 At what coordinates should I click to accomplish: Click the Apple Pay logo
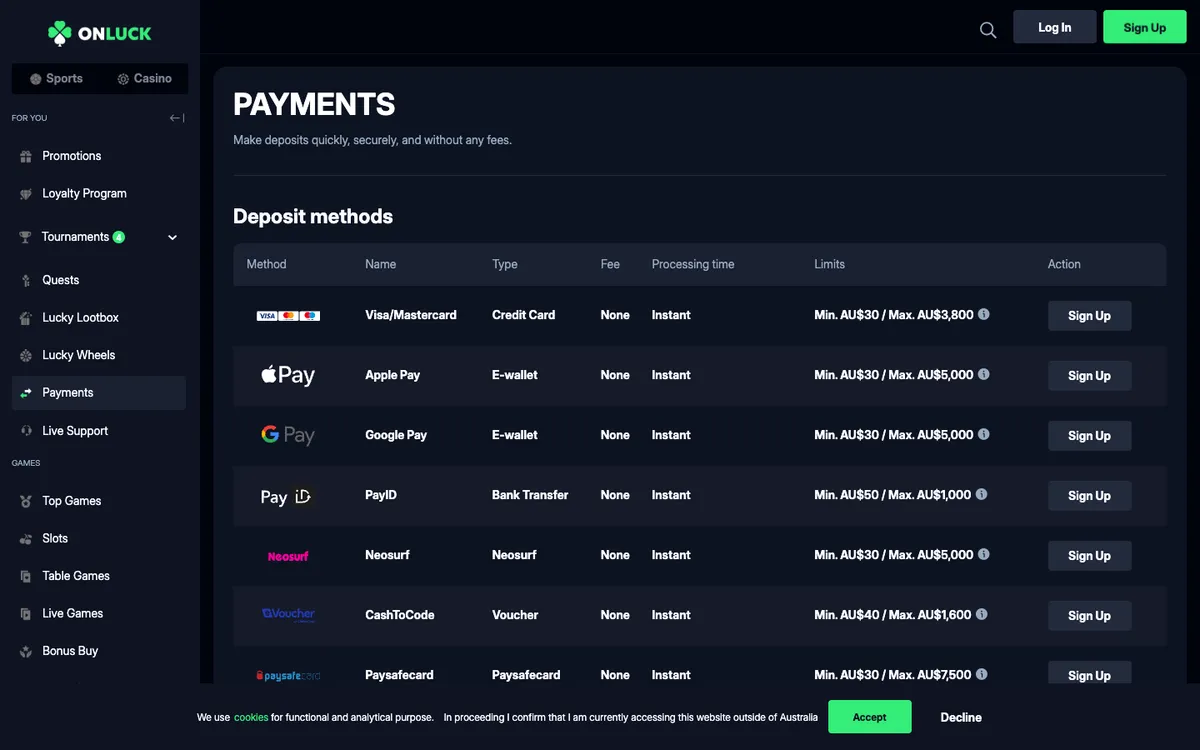click(x=288, y=375)
